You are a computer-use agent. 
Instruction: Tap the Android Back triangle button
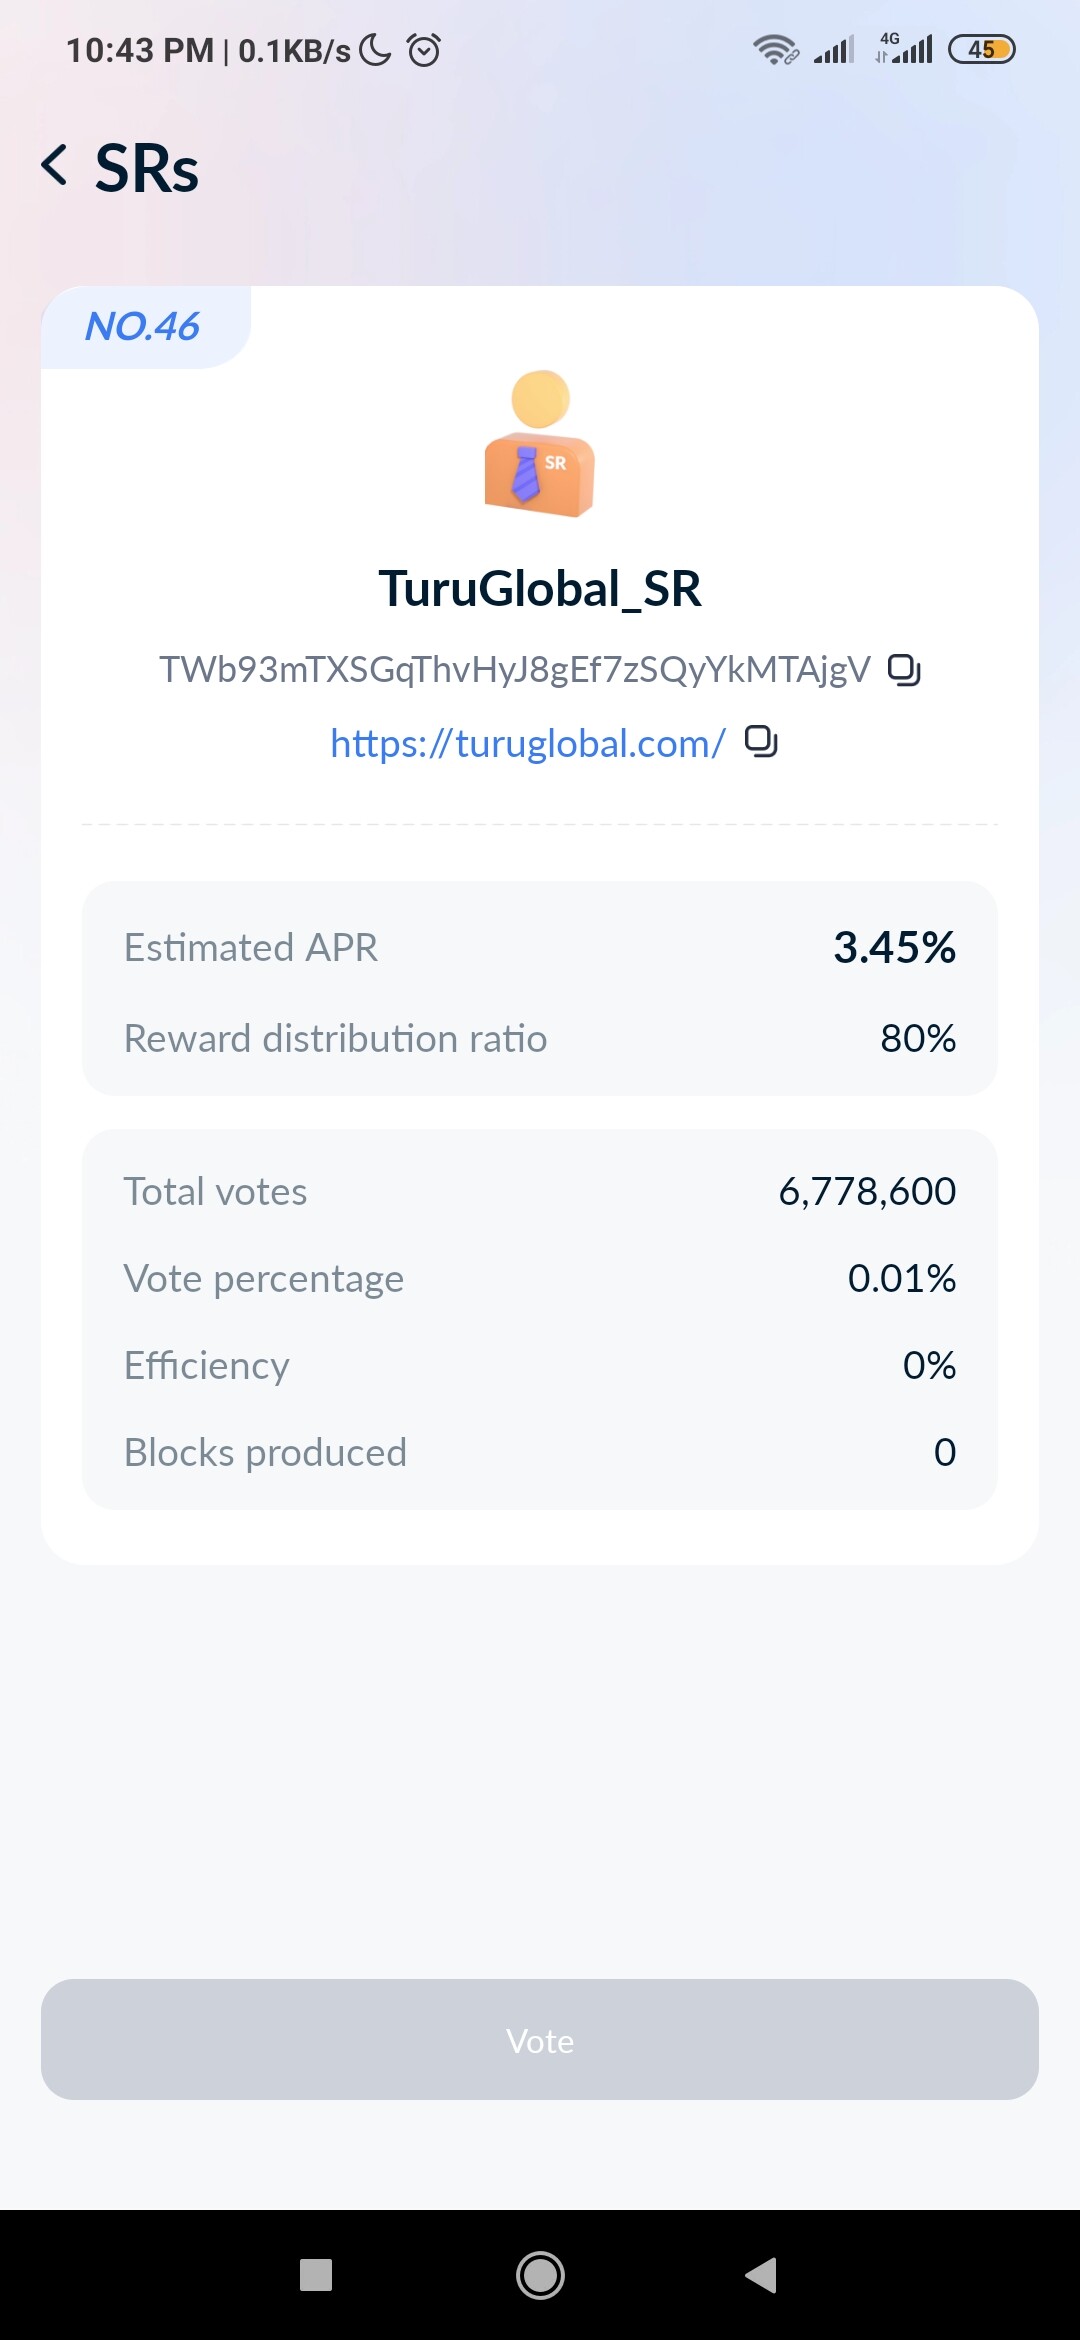762,2275
